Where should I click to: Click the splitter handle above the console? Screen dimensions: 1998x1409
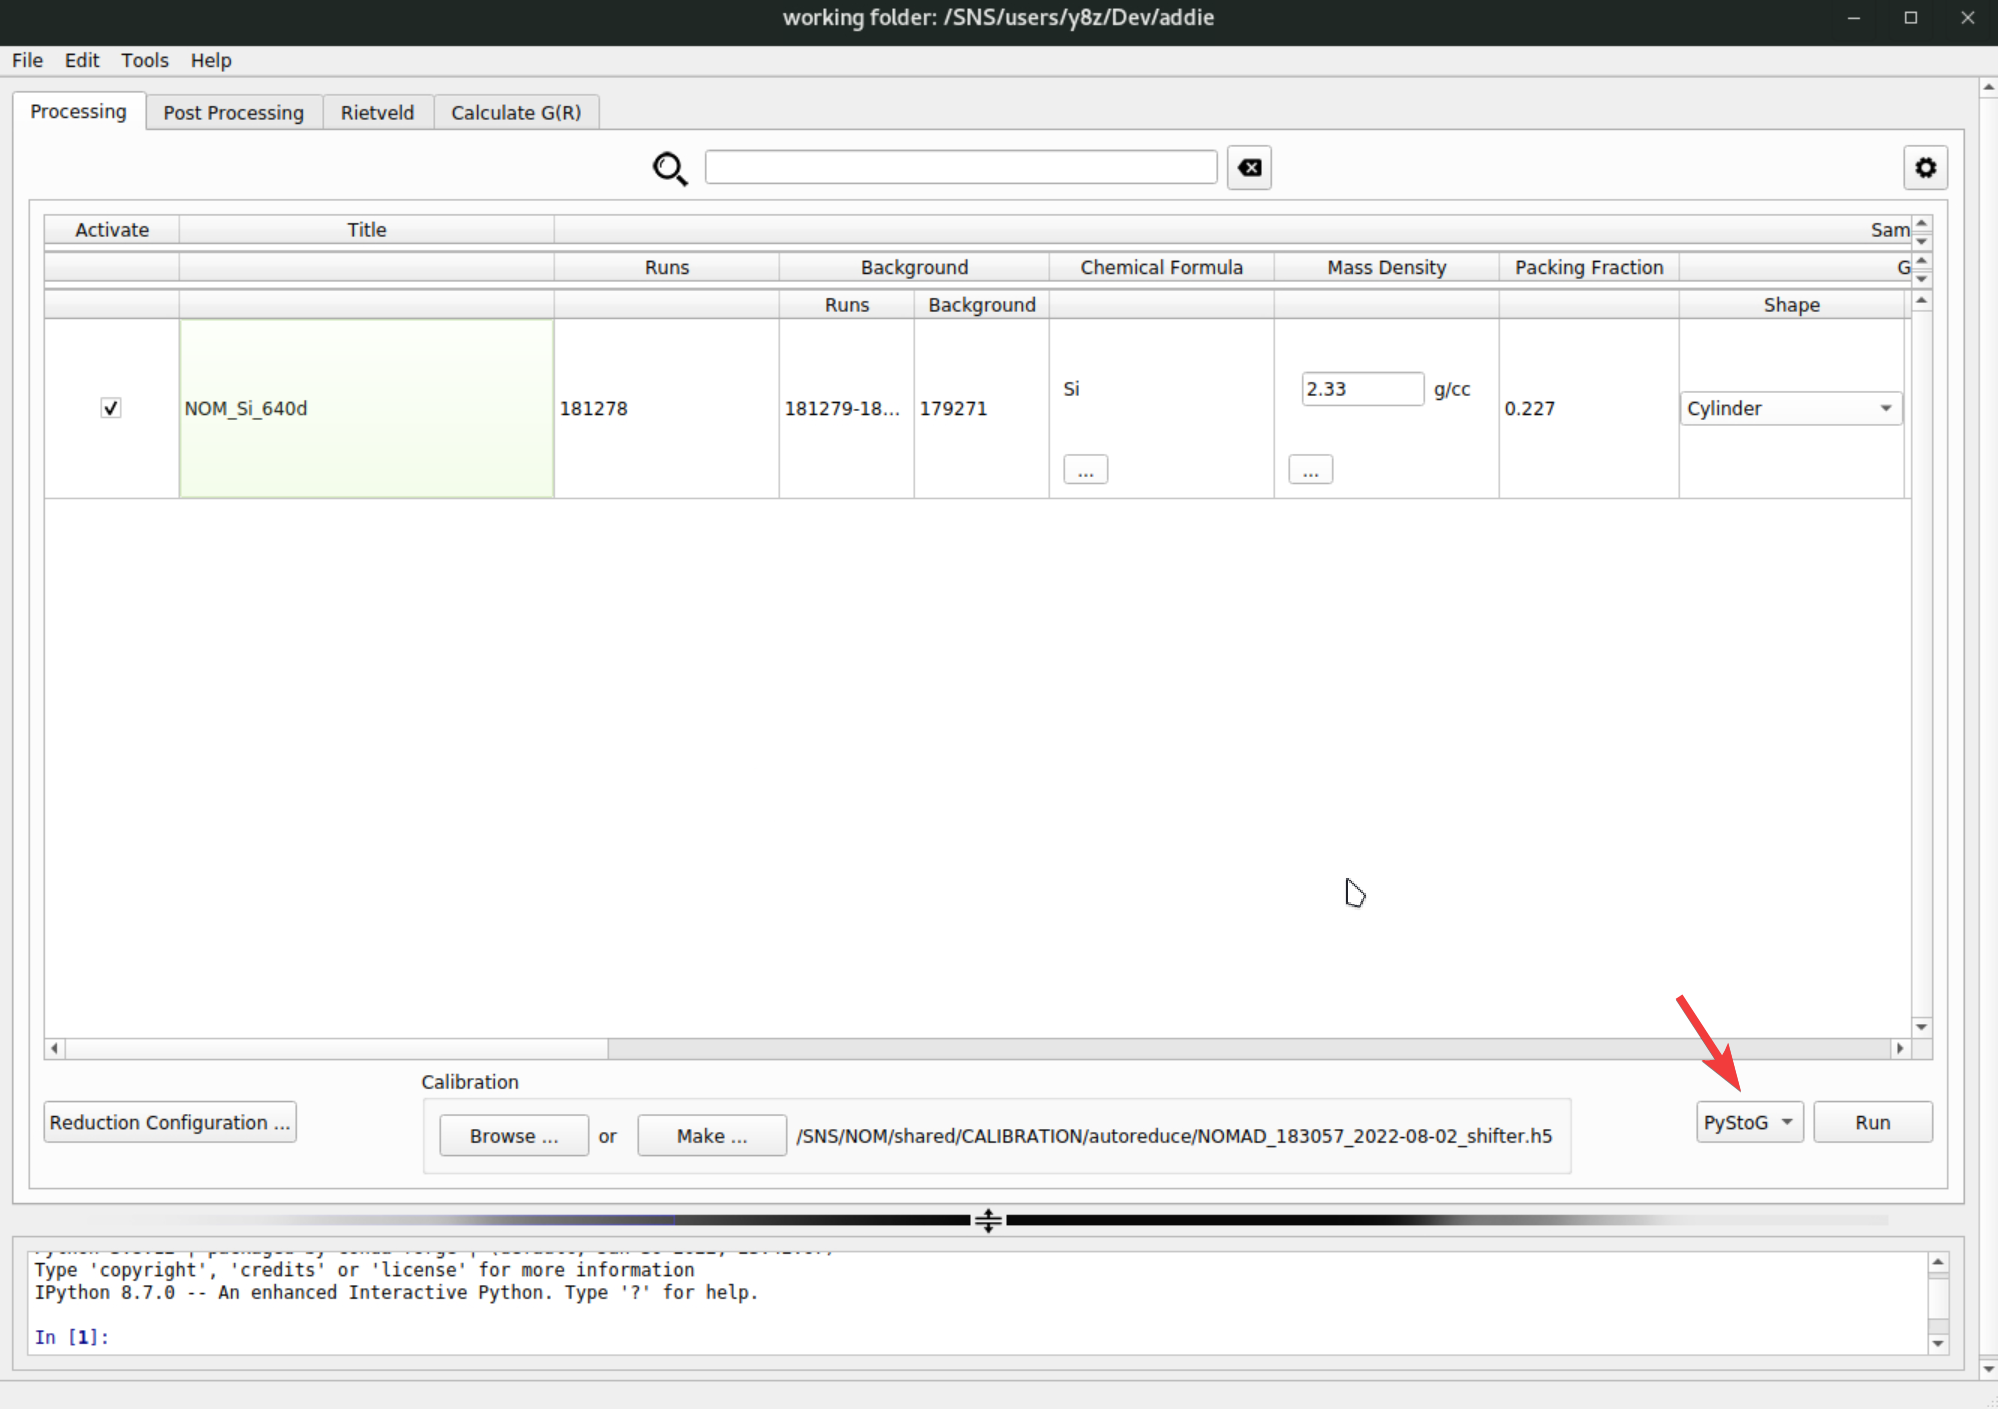click(x=988, y=1220)
